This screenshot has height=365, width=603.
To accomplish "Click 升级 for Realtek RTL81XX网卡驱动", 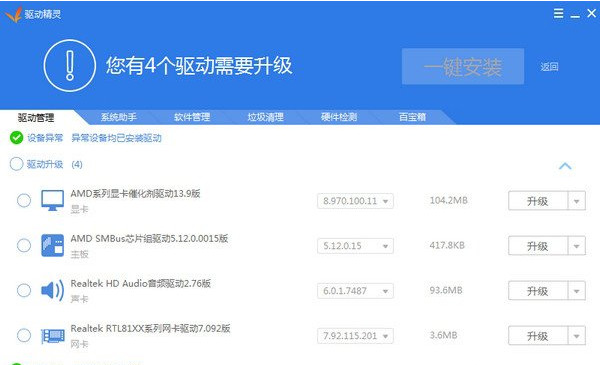I will [538, 336].
